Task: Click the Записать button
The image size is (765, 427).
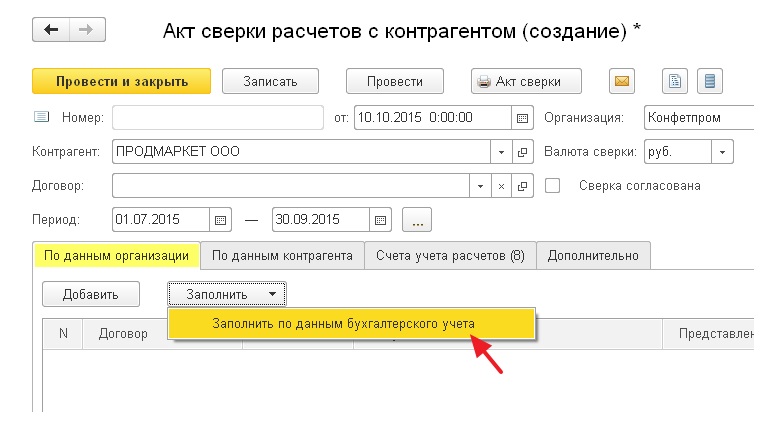Action: tap(270, 81)
